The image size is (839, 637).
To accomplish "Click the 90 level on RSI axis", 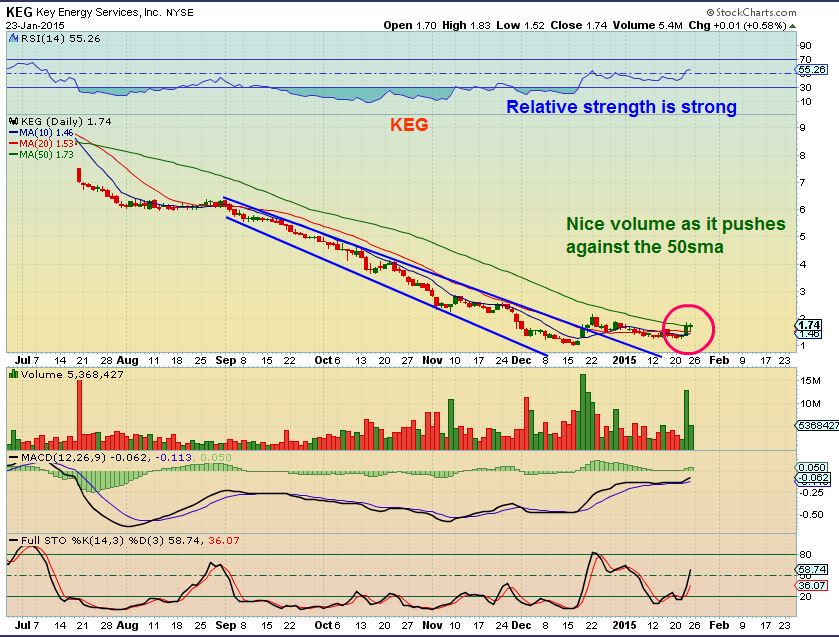I will pyautogui.click(x=805, y=46).
